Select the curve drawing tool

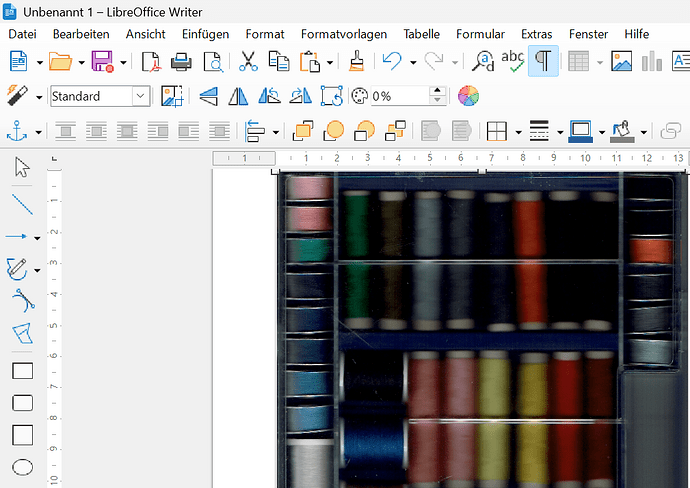23,301
